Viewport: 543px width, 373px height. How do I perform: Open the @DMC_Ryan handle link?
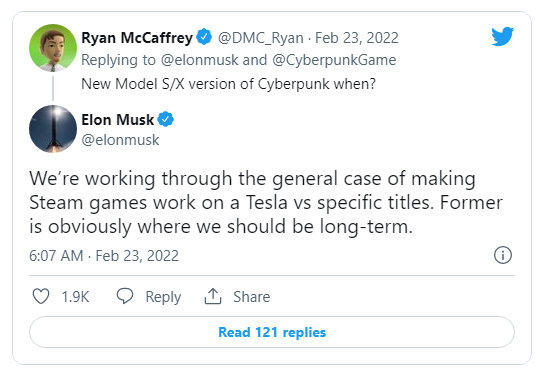[x=260, y=38]
